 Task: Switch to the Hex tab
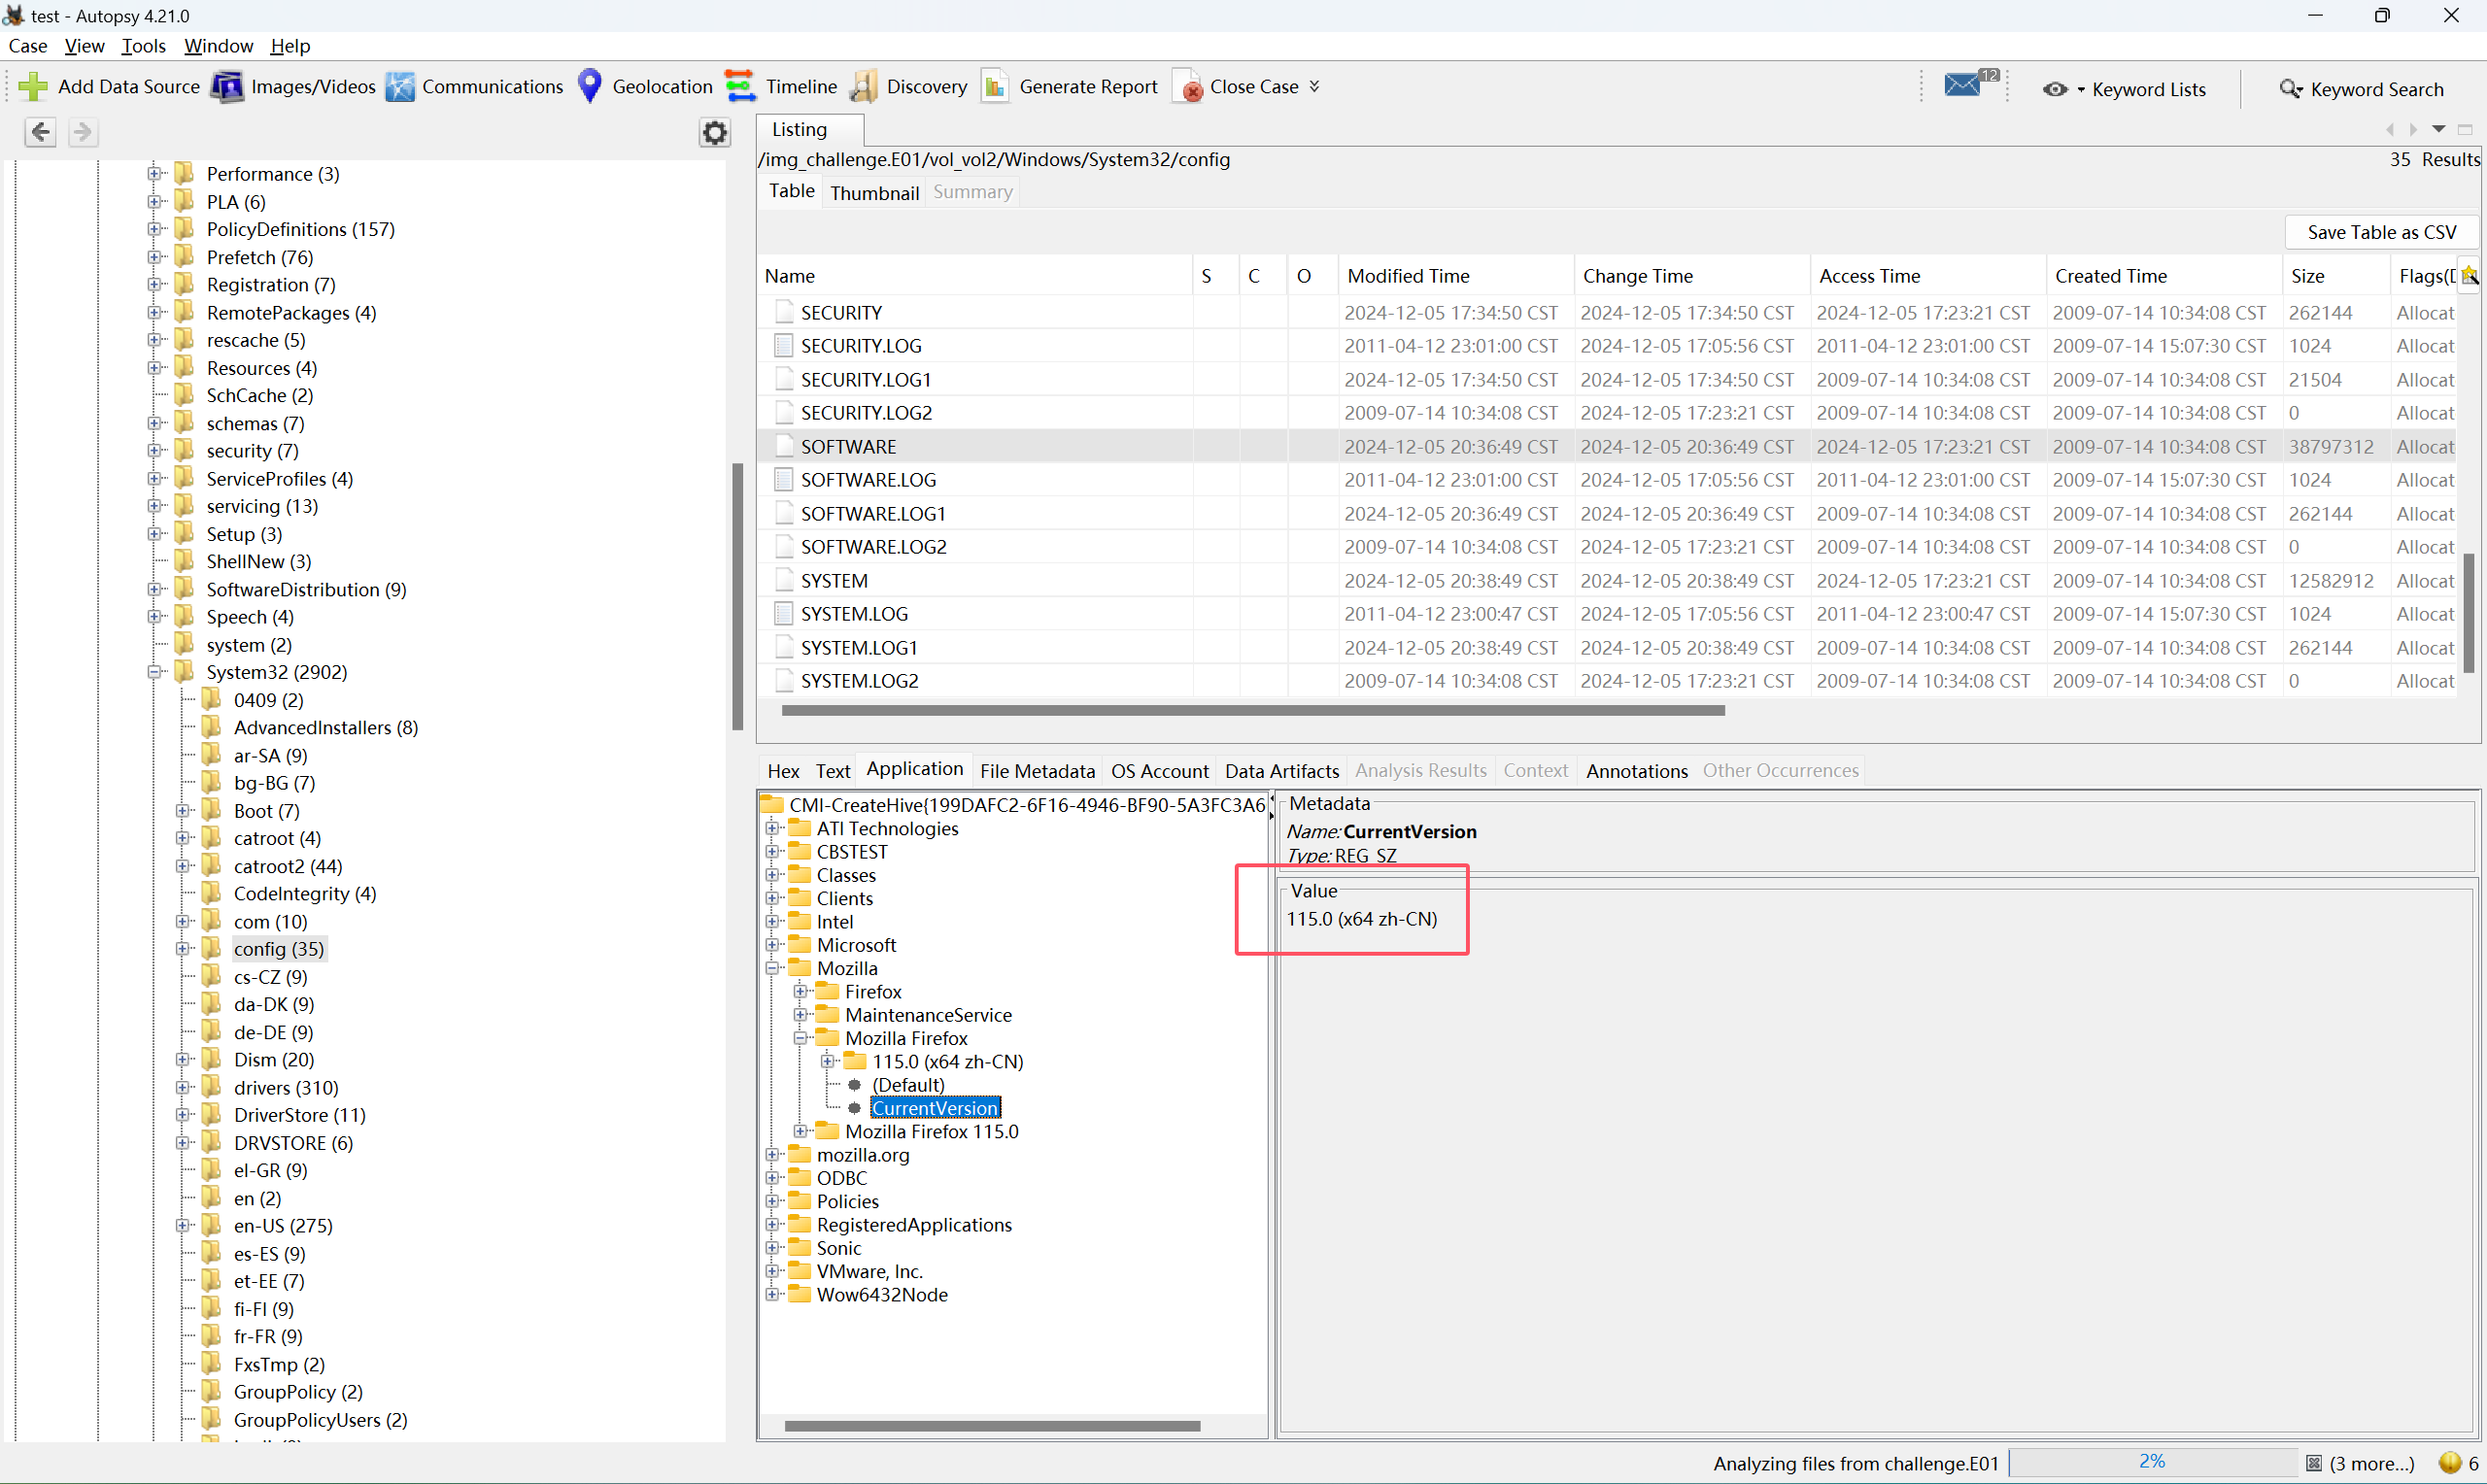click(x=783, y=771)
